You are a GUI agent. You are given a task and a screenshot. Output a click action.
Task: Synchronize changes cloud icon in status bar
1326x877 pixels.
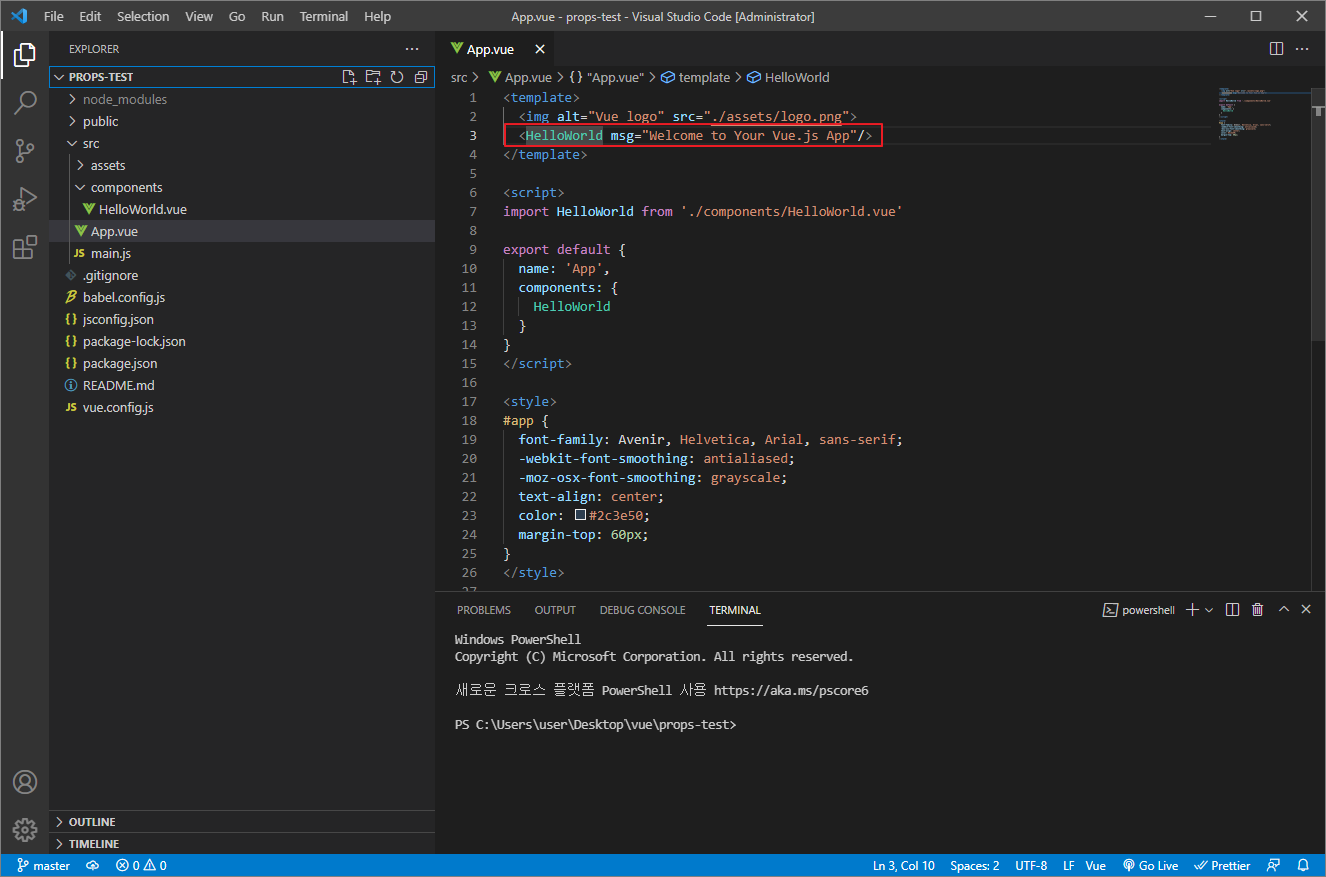coord(93,866)
